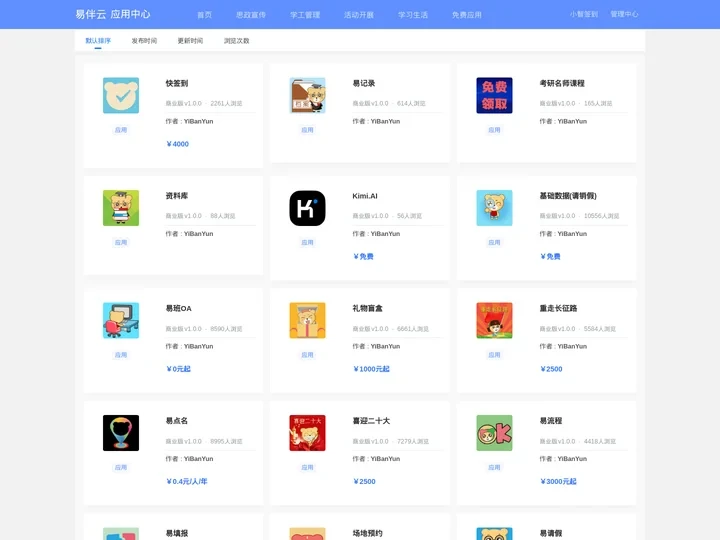Click the 易班OA computer icon
The image size is (720, 540).
(121, 321)
